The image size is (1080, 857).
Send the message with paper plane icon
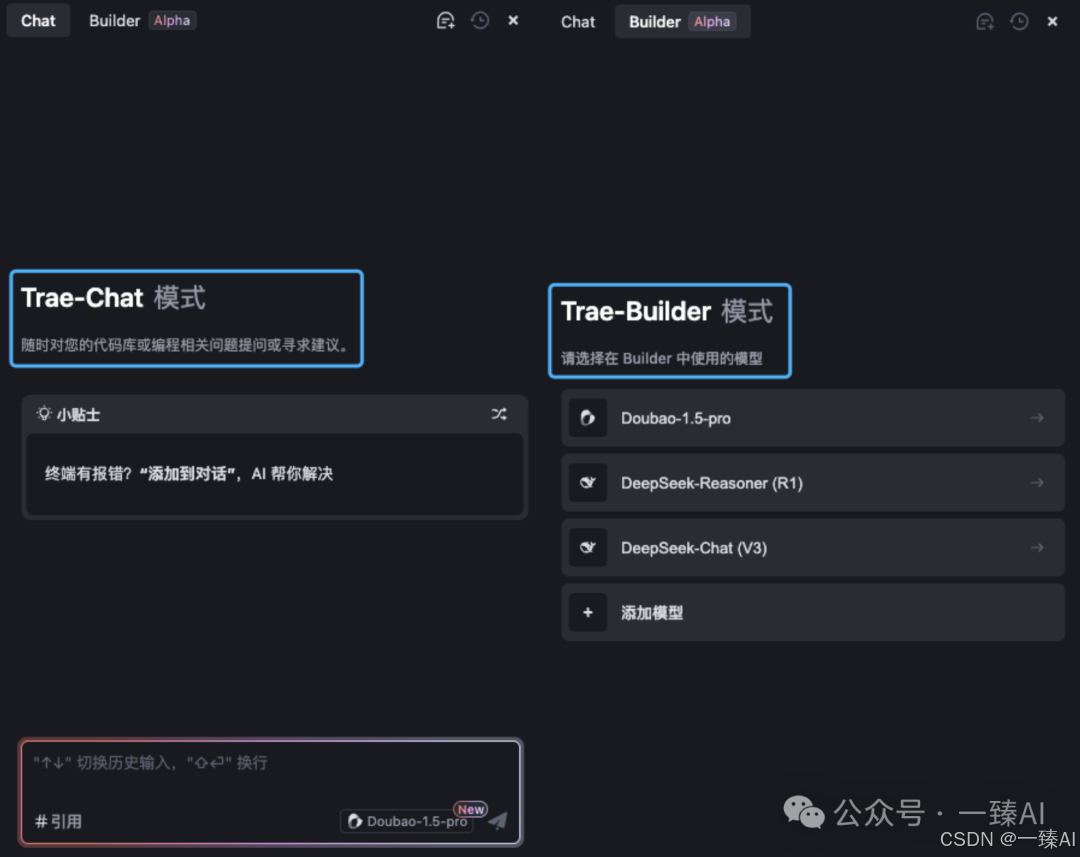pyautogui.click(x=498, y=820)
